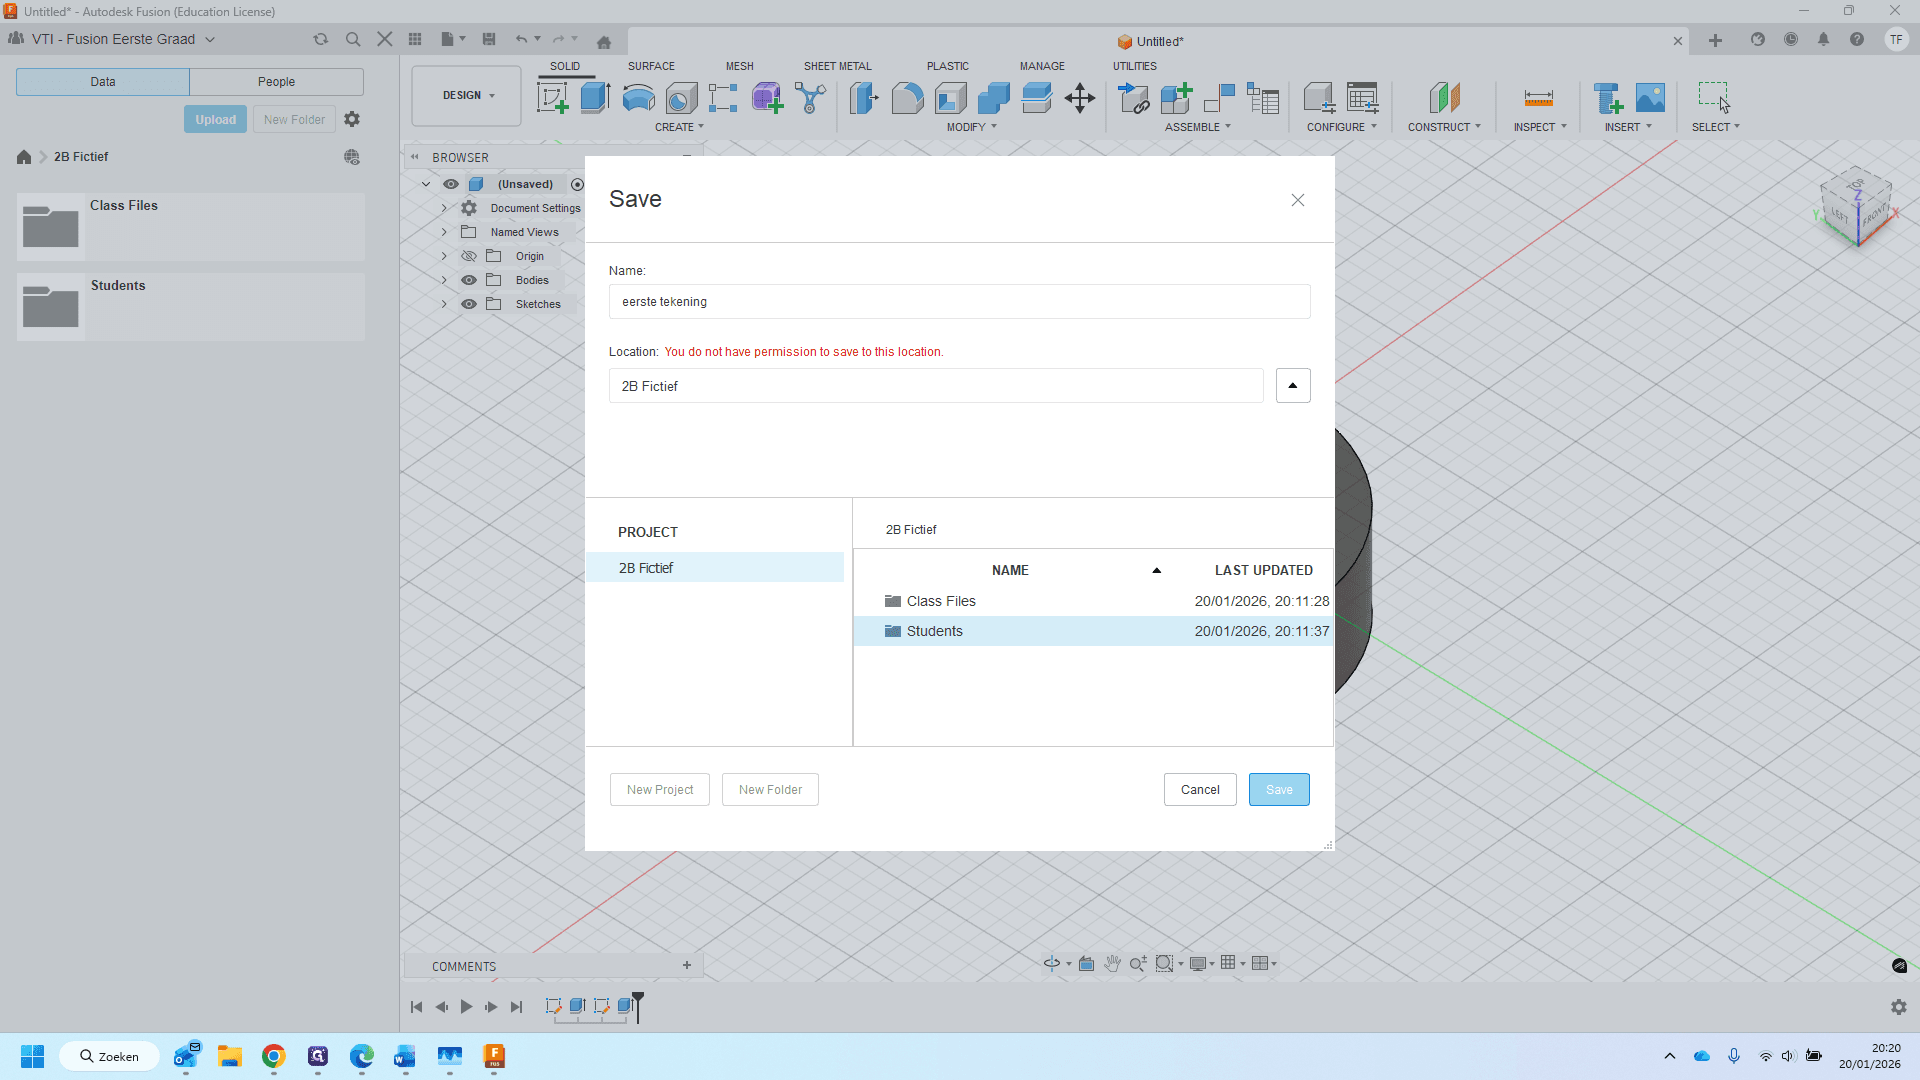Click the Offset Plane Construct icon
Viewport: 1920px width, 1080px height.
tap(1444, 98)
